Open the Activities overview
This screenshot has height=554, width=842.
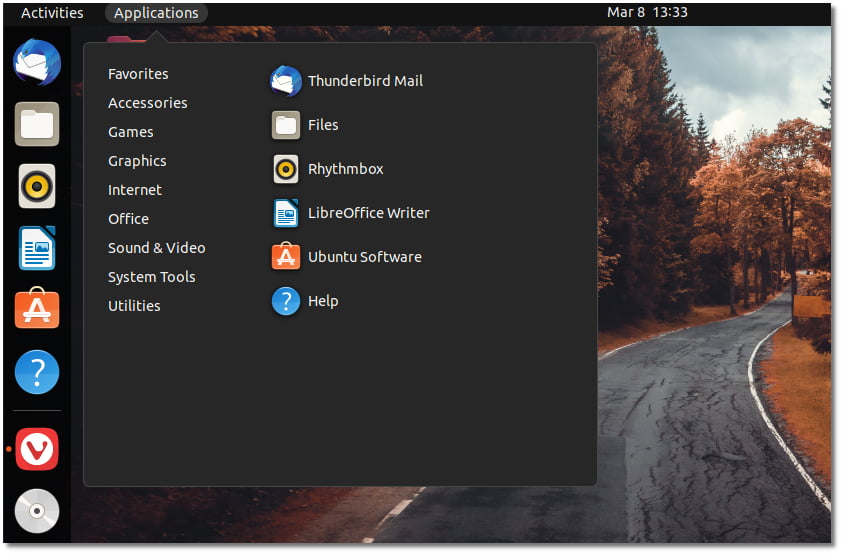[x=52, y=13]
